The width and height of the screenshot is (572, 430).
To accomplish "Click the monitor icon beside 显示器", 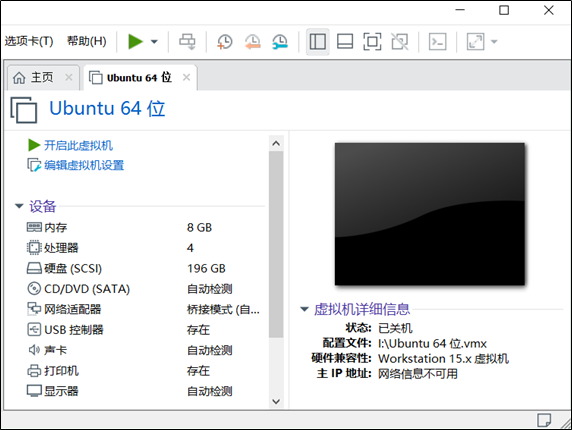I will tap(34, 391).
